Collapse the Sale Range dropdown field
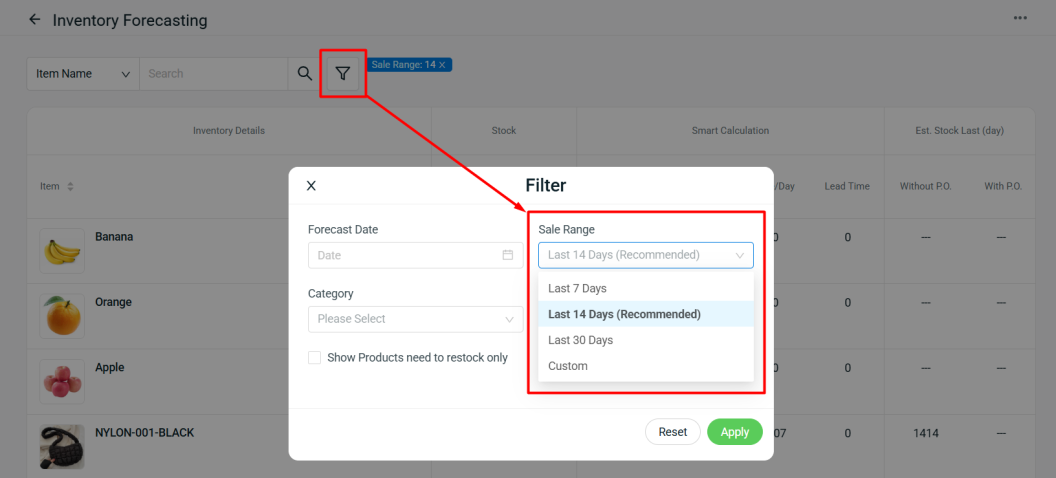 coord(645,255)
